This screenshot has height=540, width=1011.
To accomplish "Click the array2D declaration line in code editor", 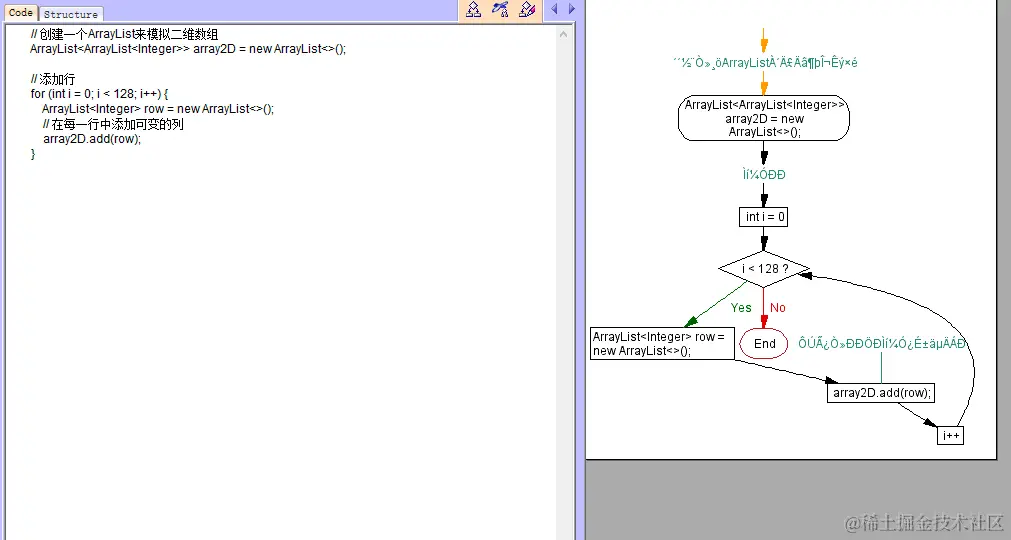I will (188, 49).
